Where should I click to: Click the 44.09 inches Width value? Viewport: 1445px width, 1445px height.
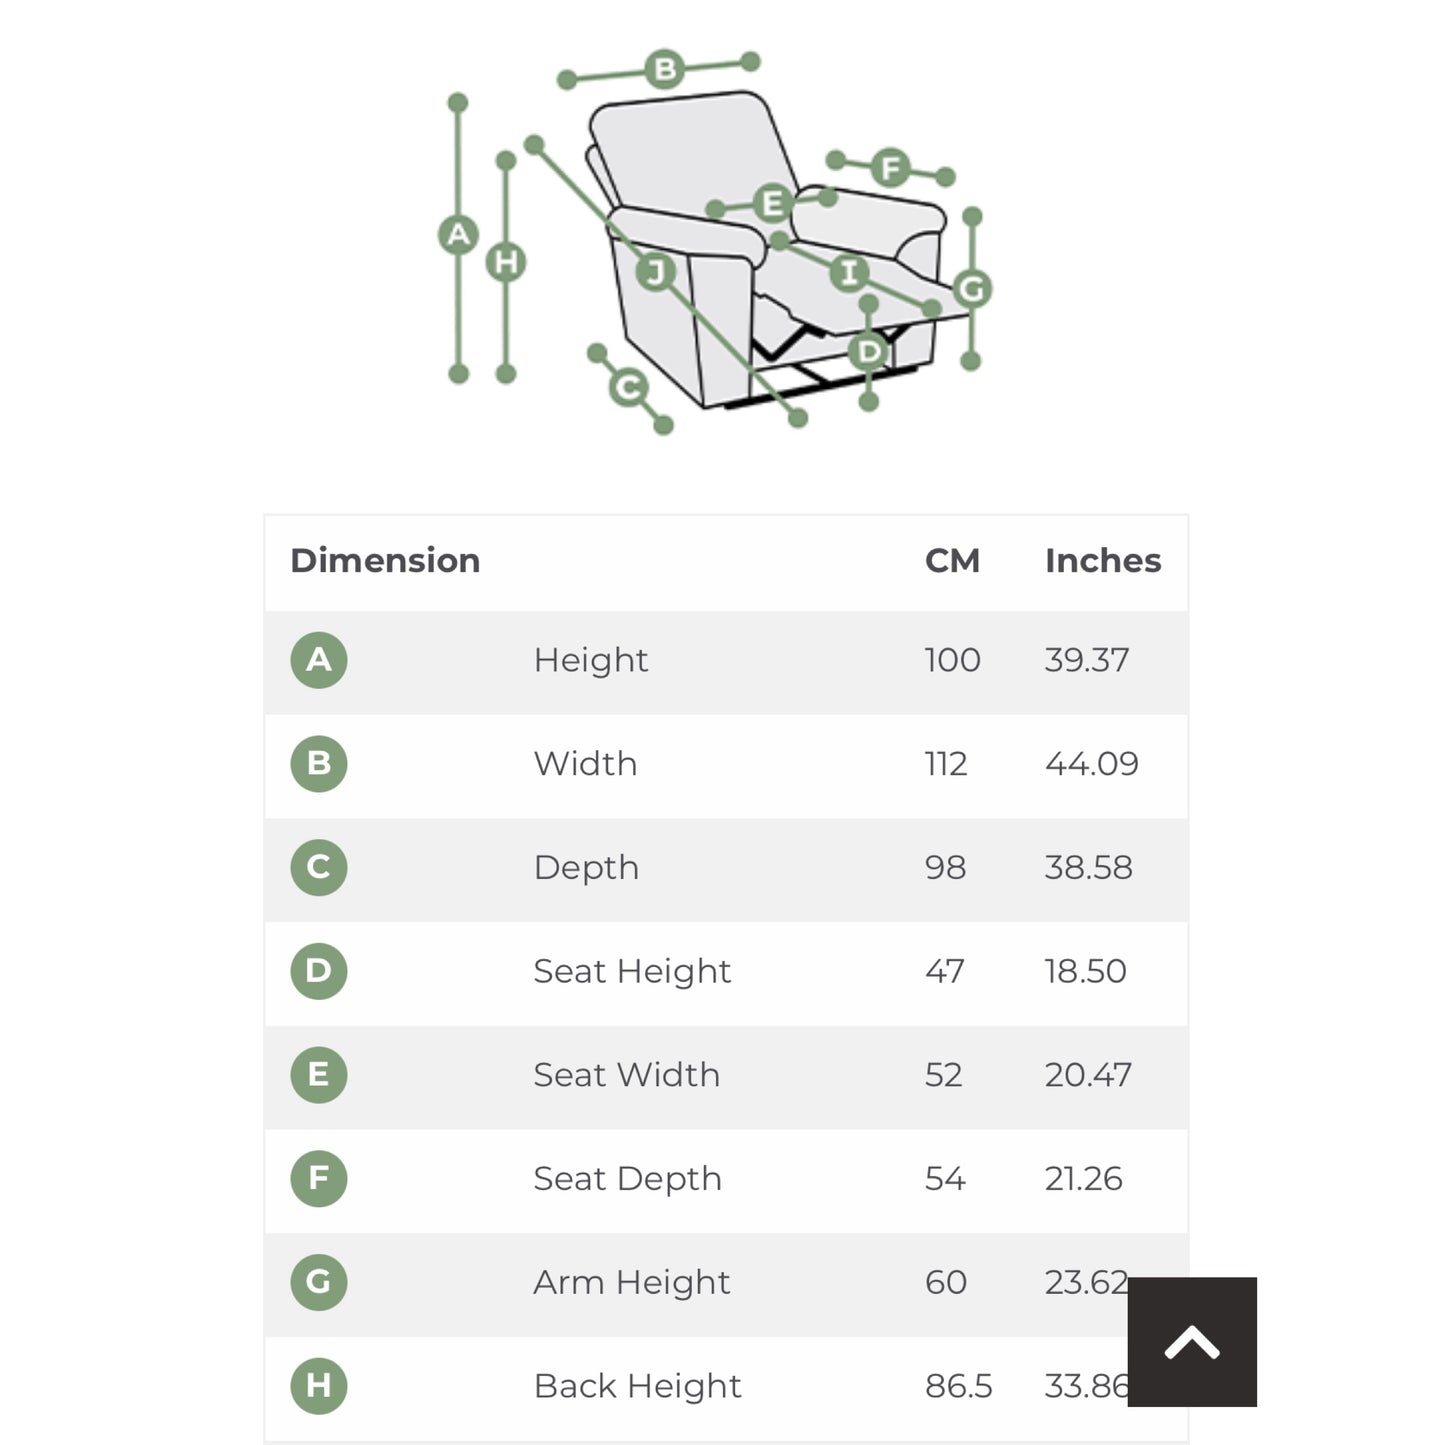click(x=1091, y=764)
